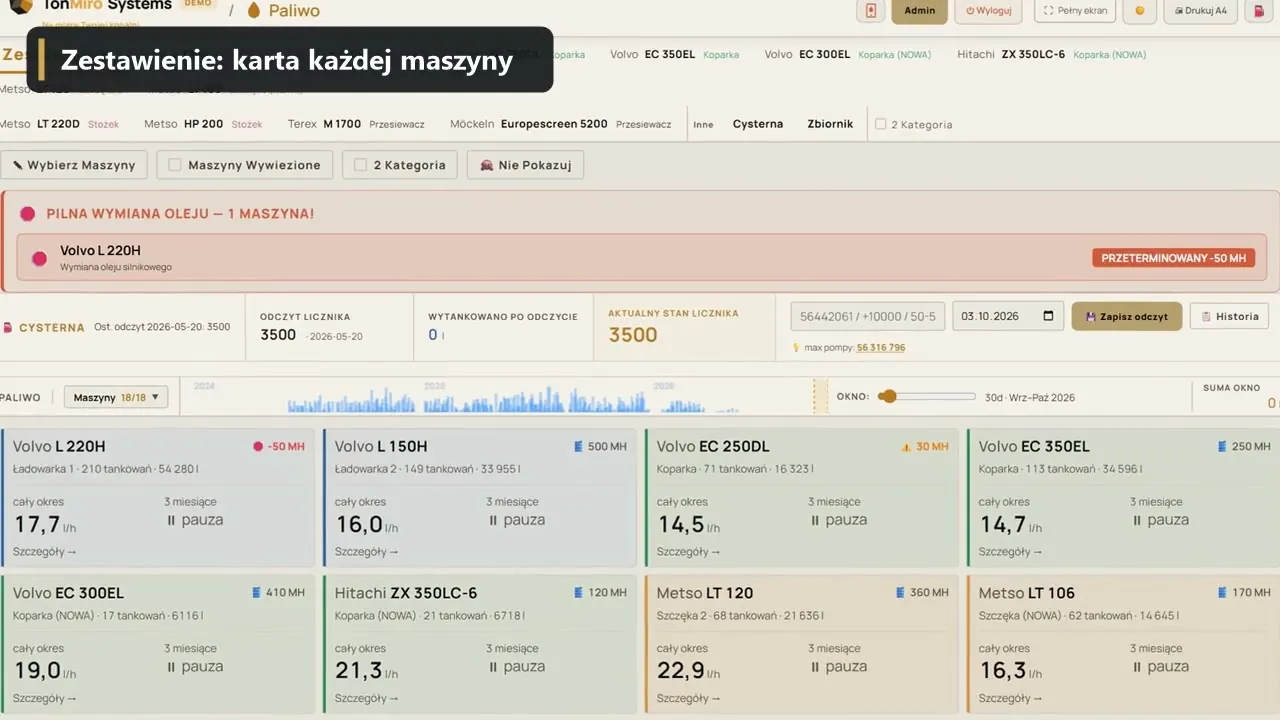
Task: Select the Metso HP 200 machine tab
Action: coord(203,124)
